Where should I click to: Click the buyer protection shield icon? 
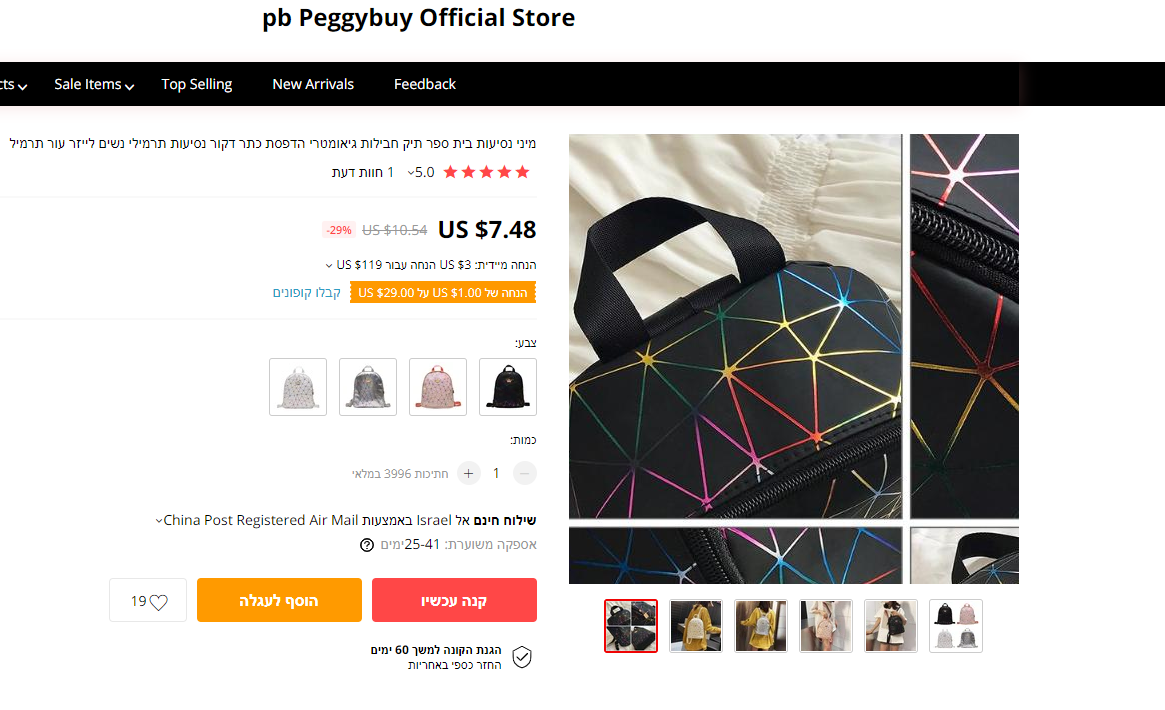click(521, 657)
